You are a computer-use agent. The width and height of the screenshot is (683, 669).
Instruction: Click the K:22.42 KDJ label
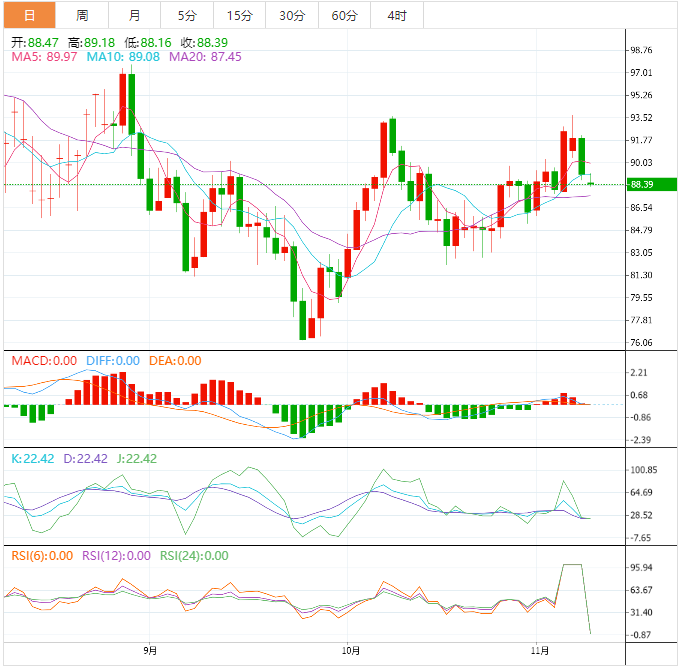(x=33, y=459)
